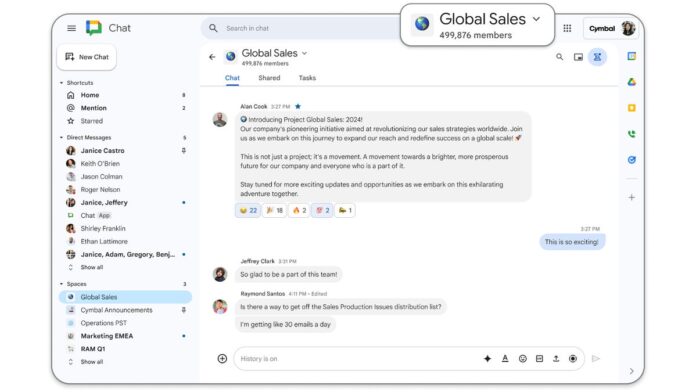Click the plus attach button in composer
Screen dimensions: 696x392
click(x=222, y=359)
